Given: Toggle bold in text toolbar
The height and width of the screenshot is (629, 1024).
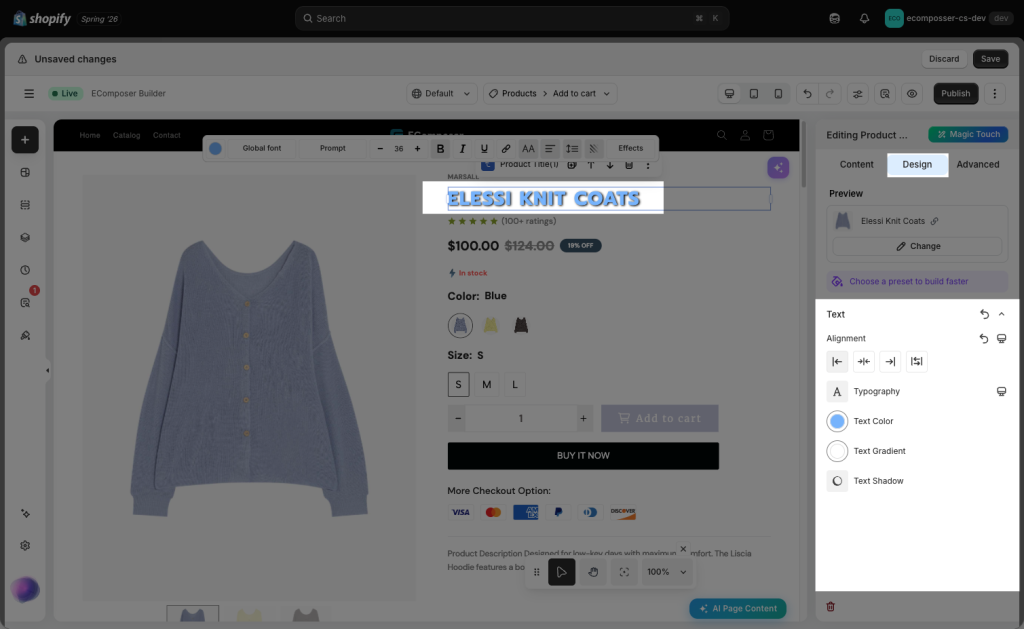Looking at the screenshot, I should 440,149.
